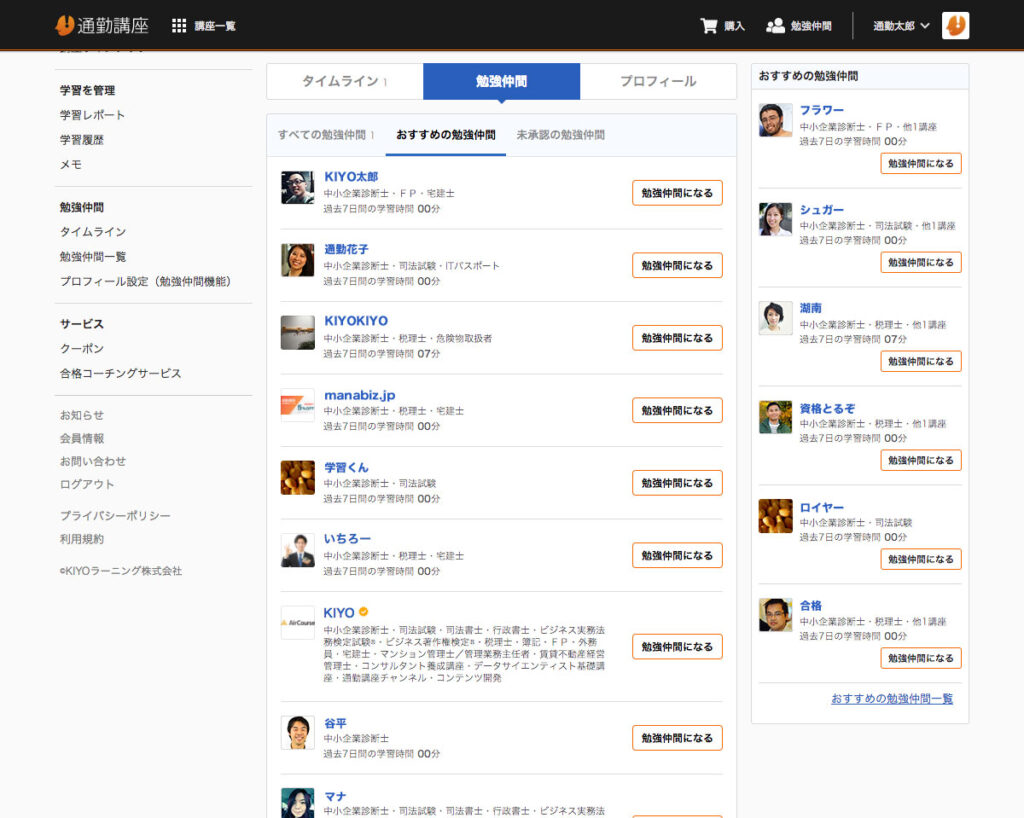Switch to the プロフィール tab
Screen dimensions: 1024x818
click(x=657, y=82)
